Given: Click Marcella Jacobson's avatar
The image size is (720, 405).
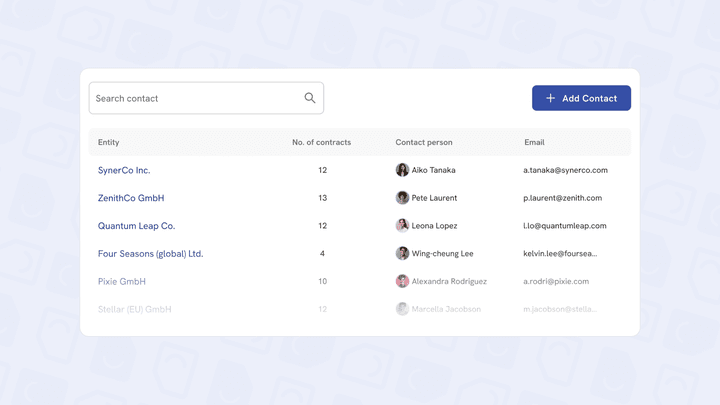Looking at the screenshot, I should [402, 309].
